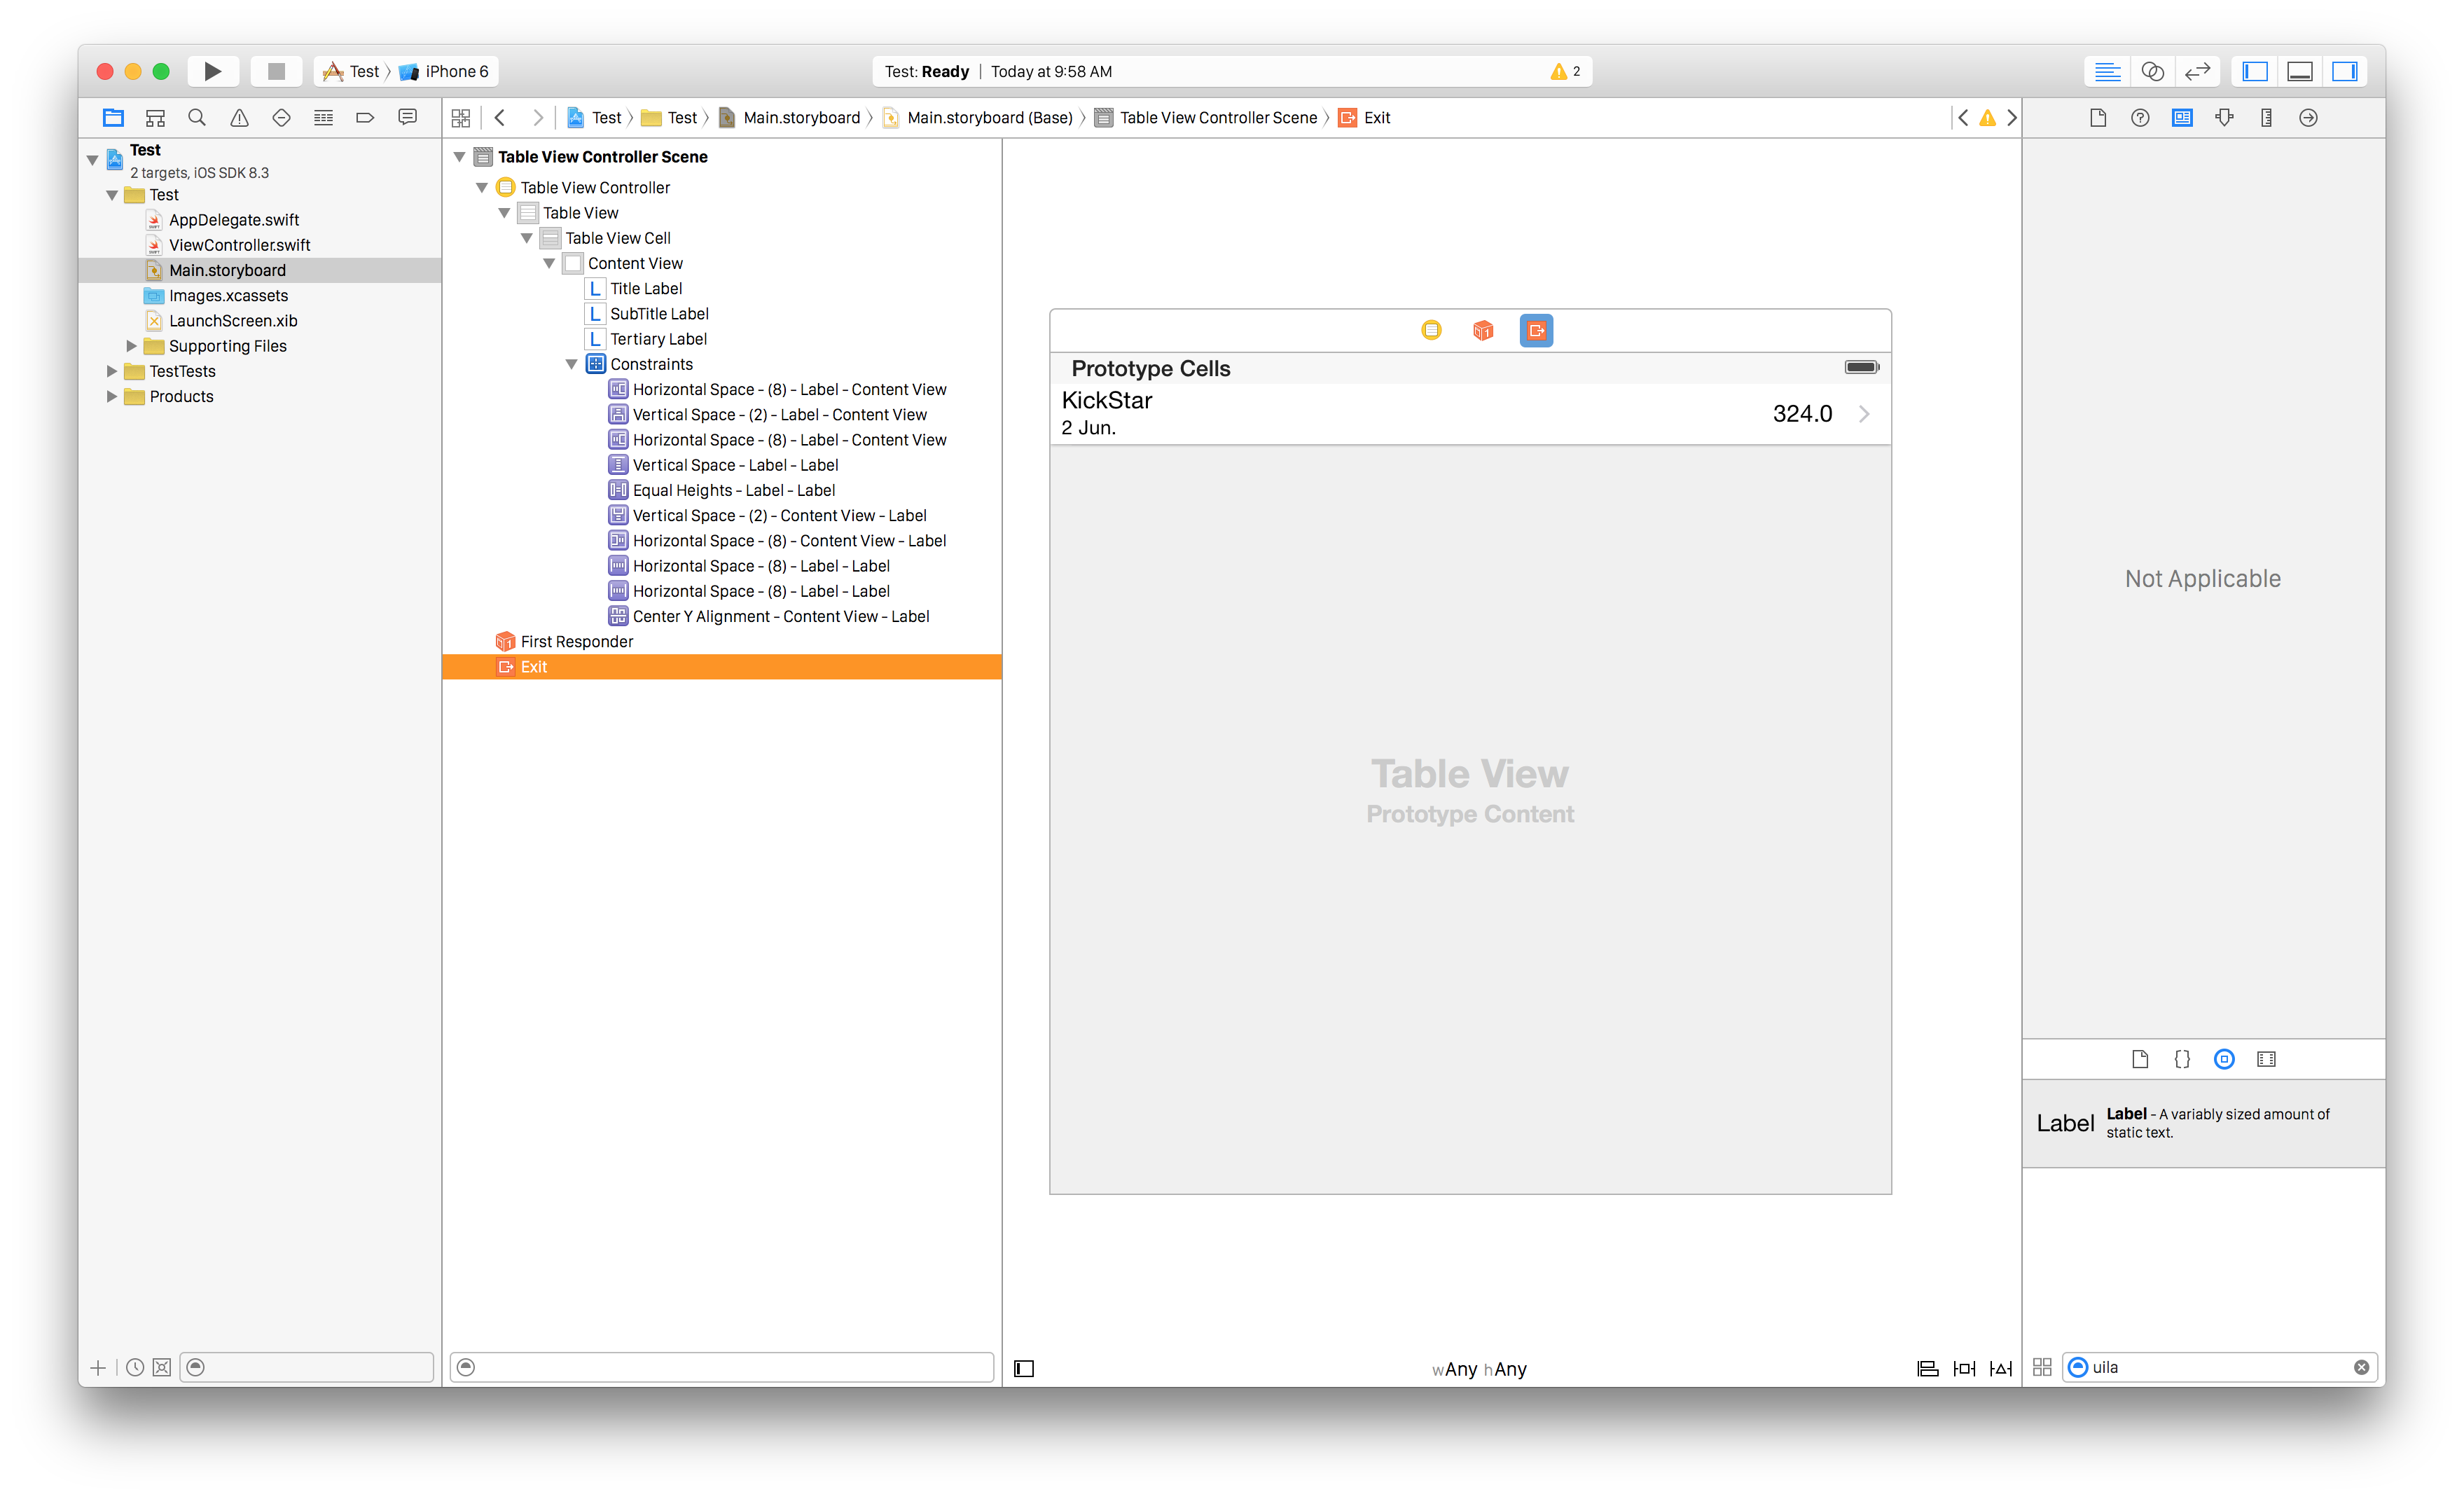The image size is (2464, 1499).
Task: Select the Equal Heights - Label - Label constraint
Action: click(733, 490)
